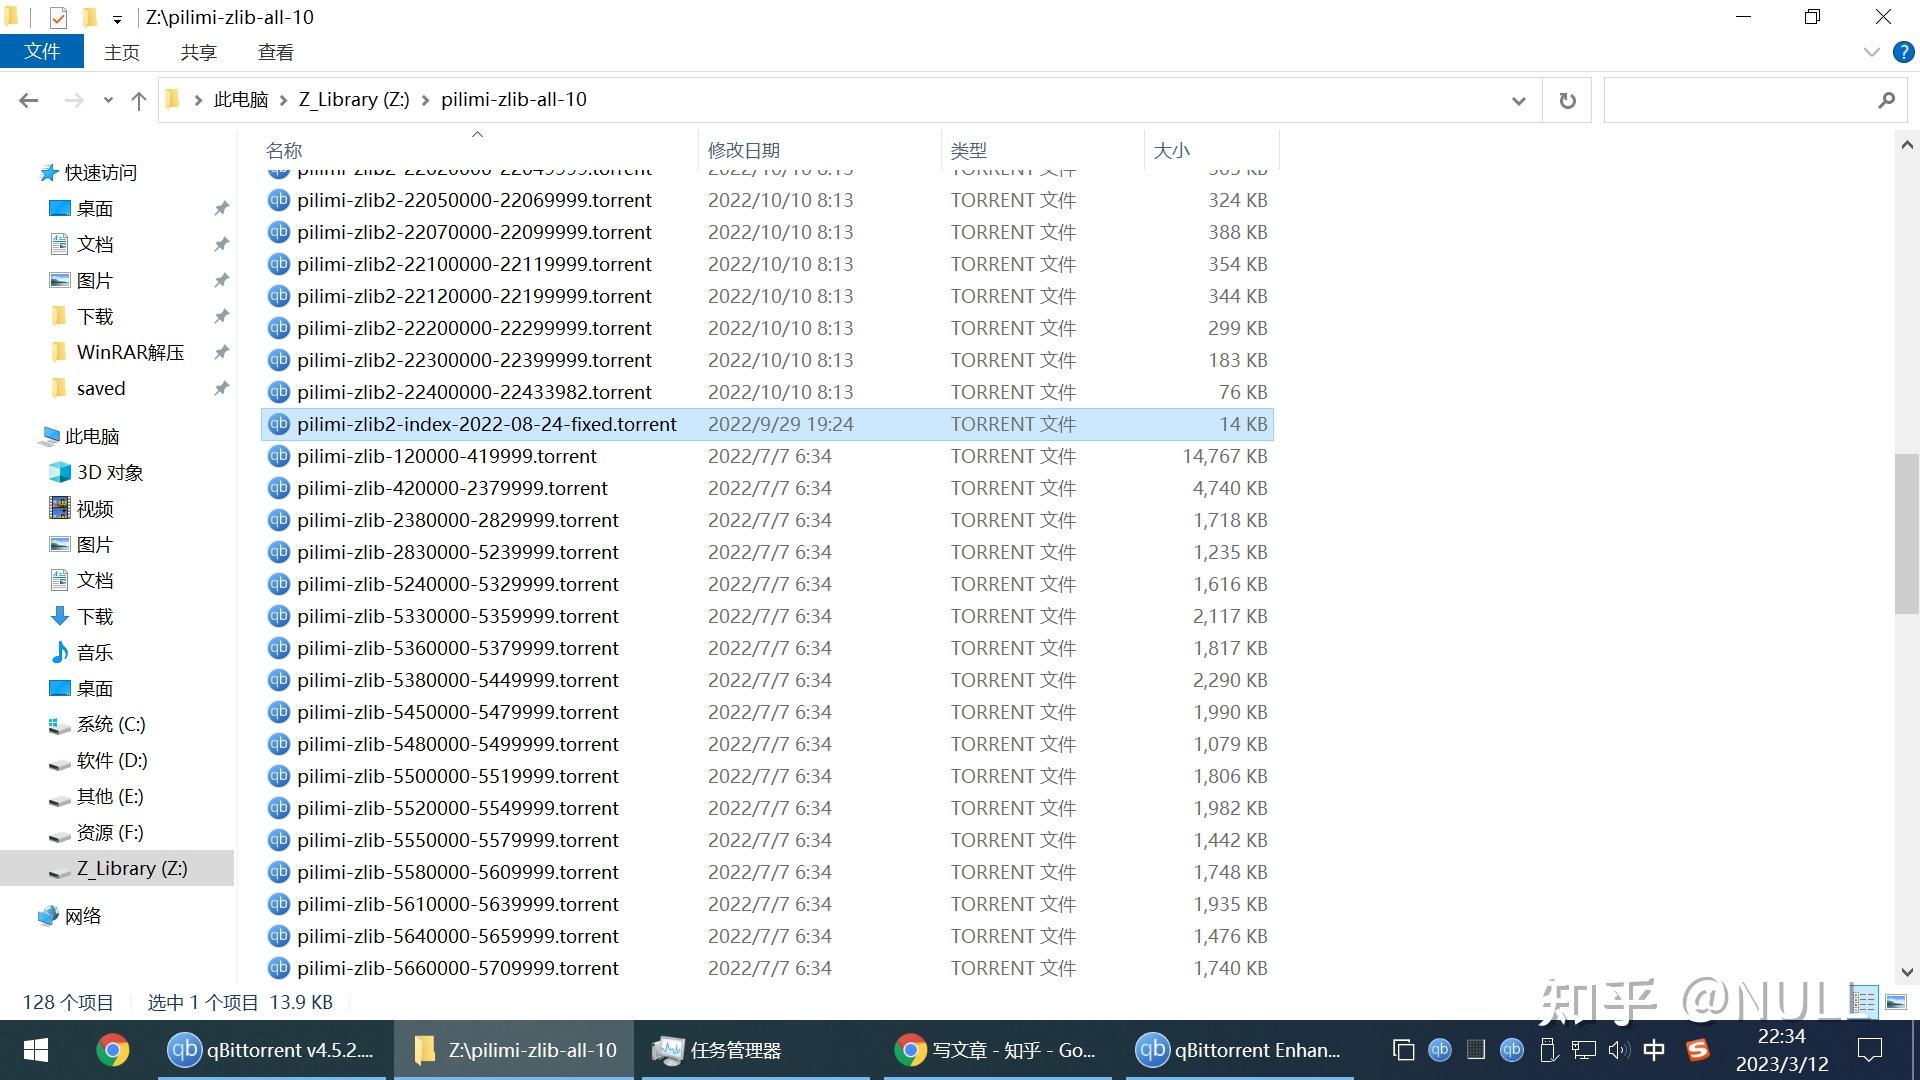Screen dimensions: 1920x1080
Task: Switch to the 共享 ribbon tab
Action: [198, 52]
